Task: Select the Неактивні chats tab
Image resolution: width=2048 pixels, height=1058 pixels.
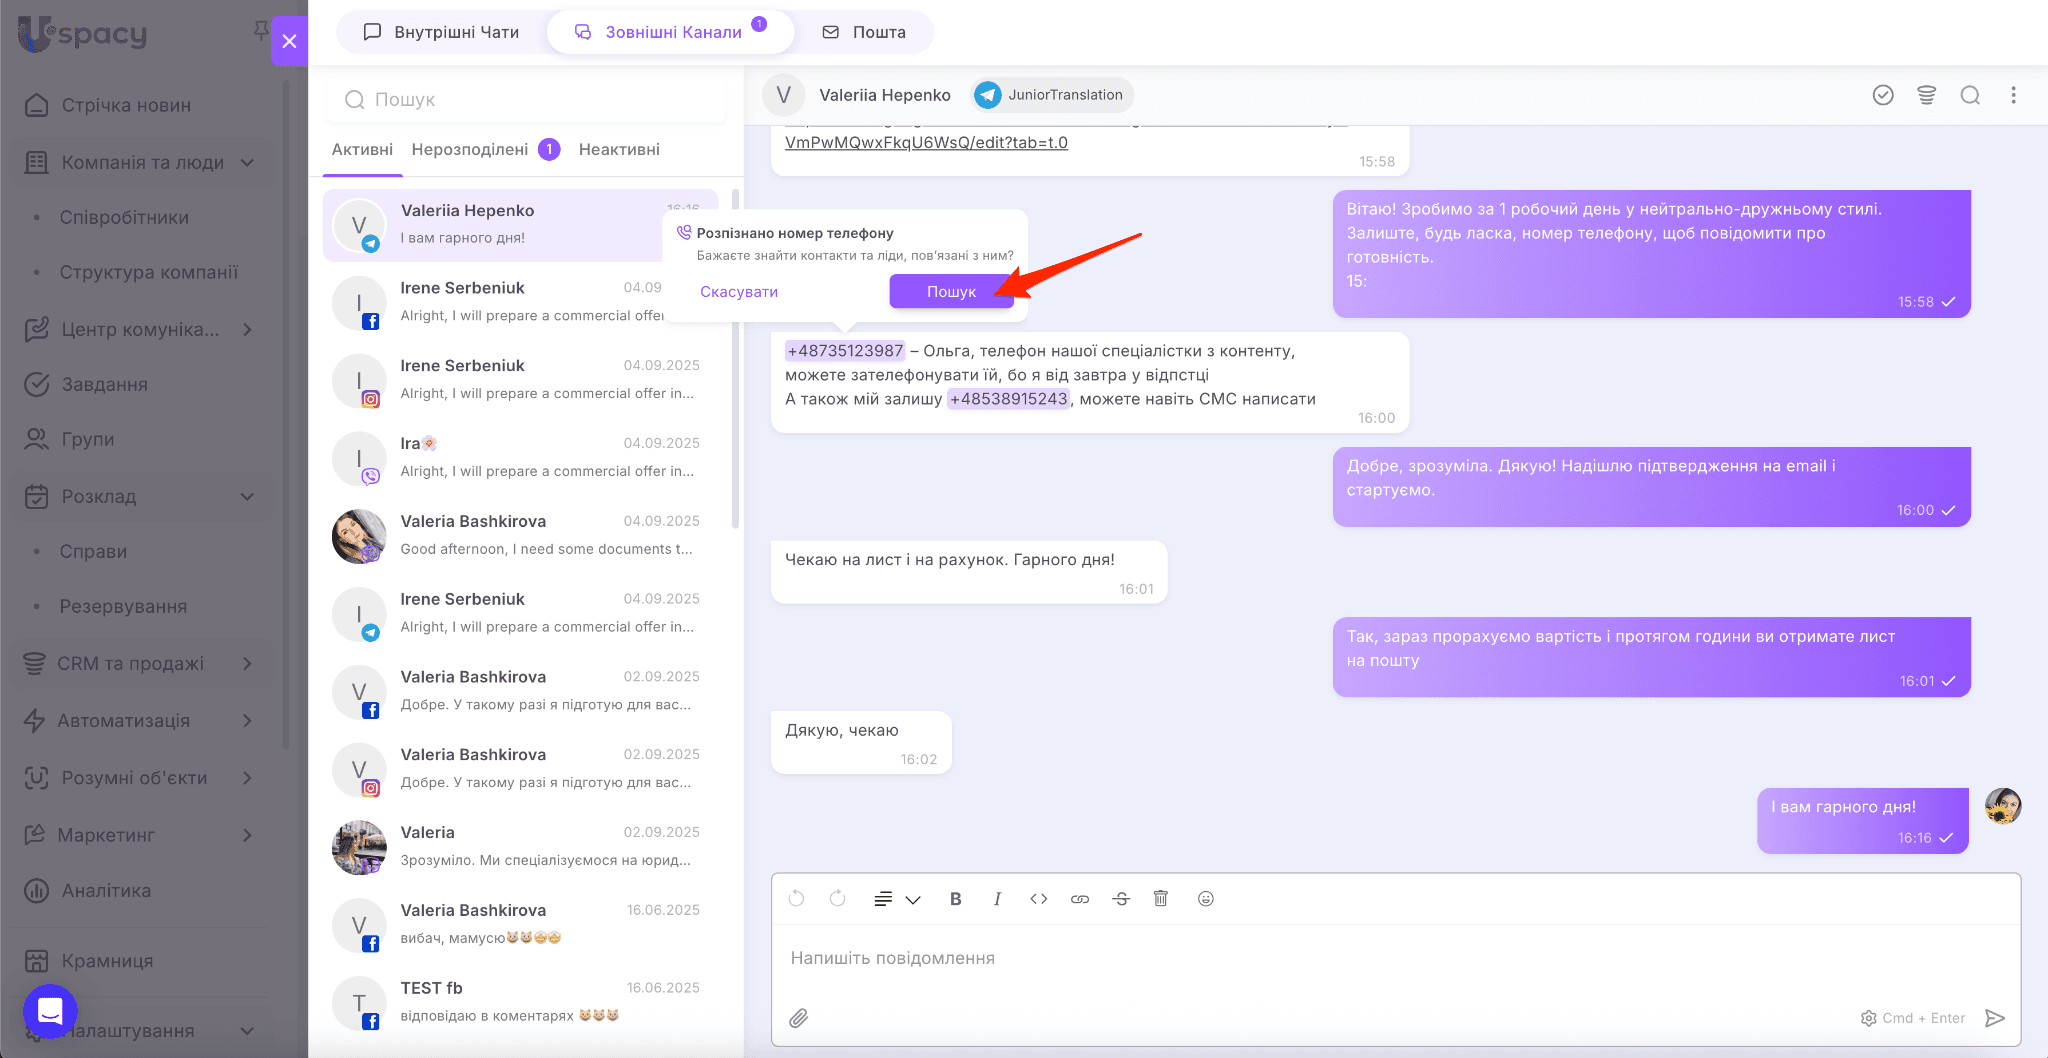Action: 619,149
